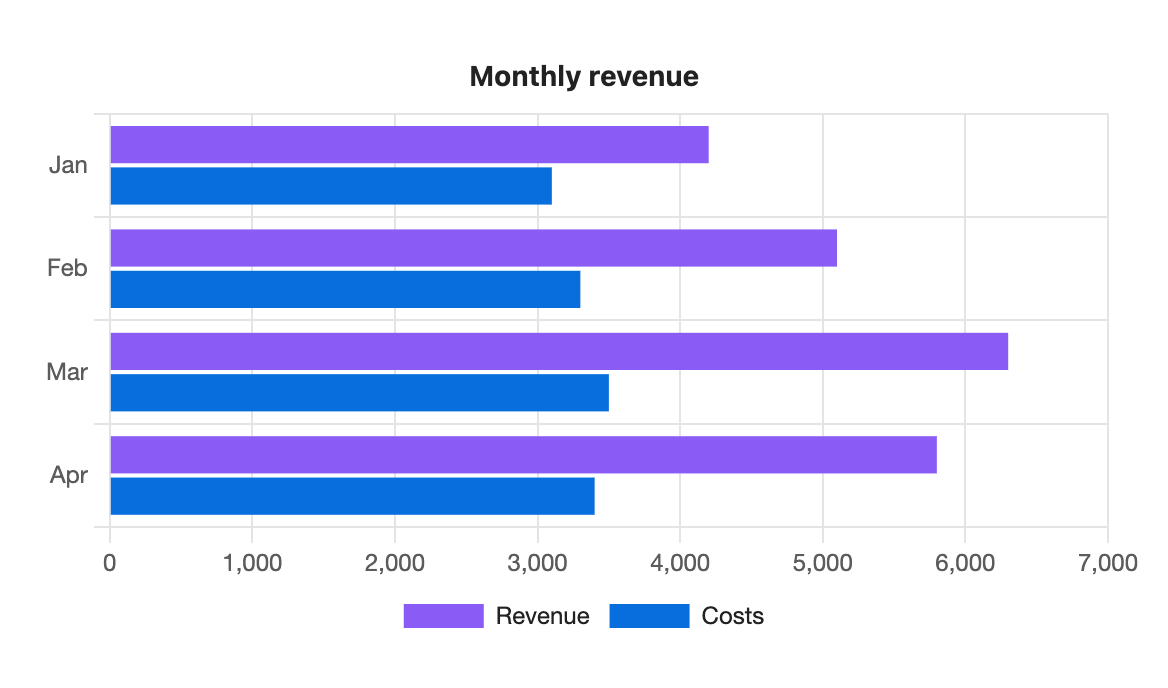Click the blue Costs legend swatch
The image size is (1168, 688).
point(649,616)
